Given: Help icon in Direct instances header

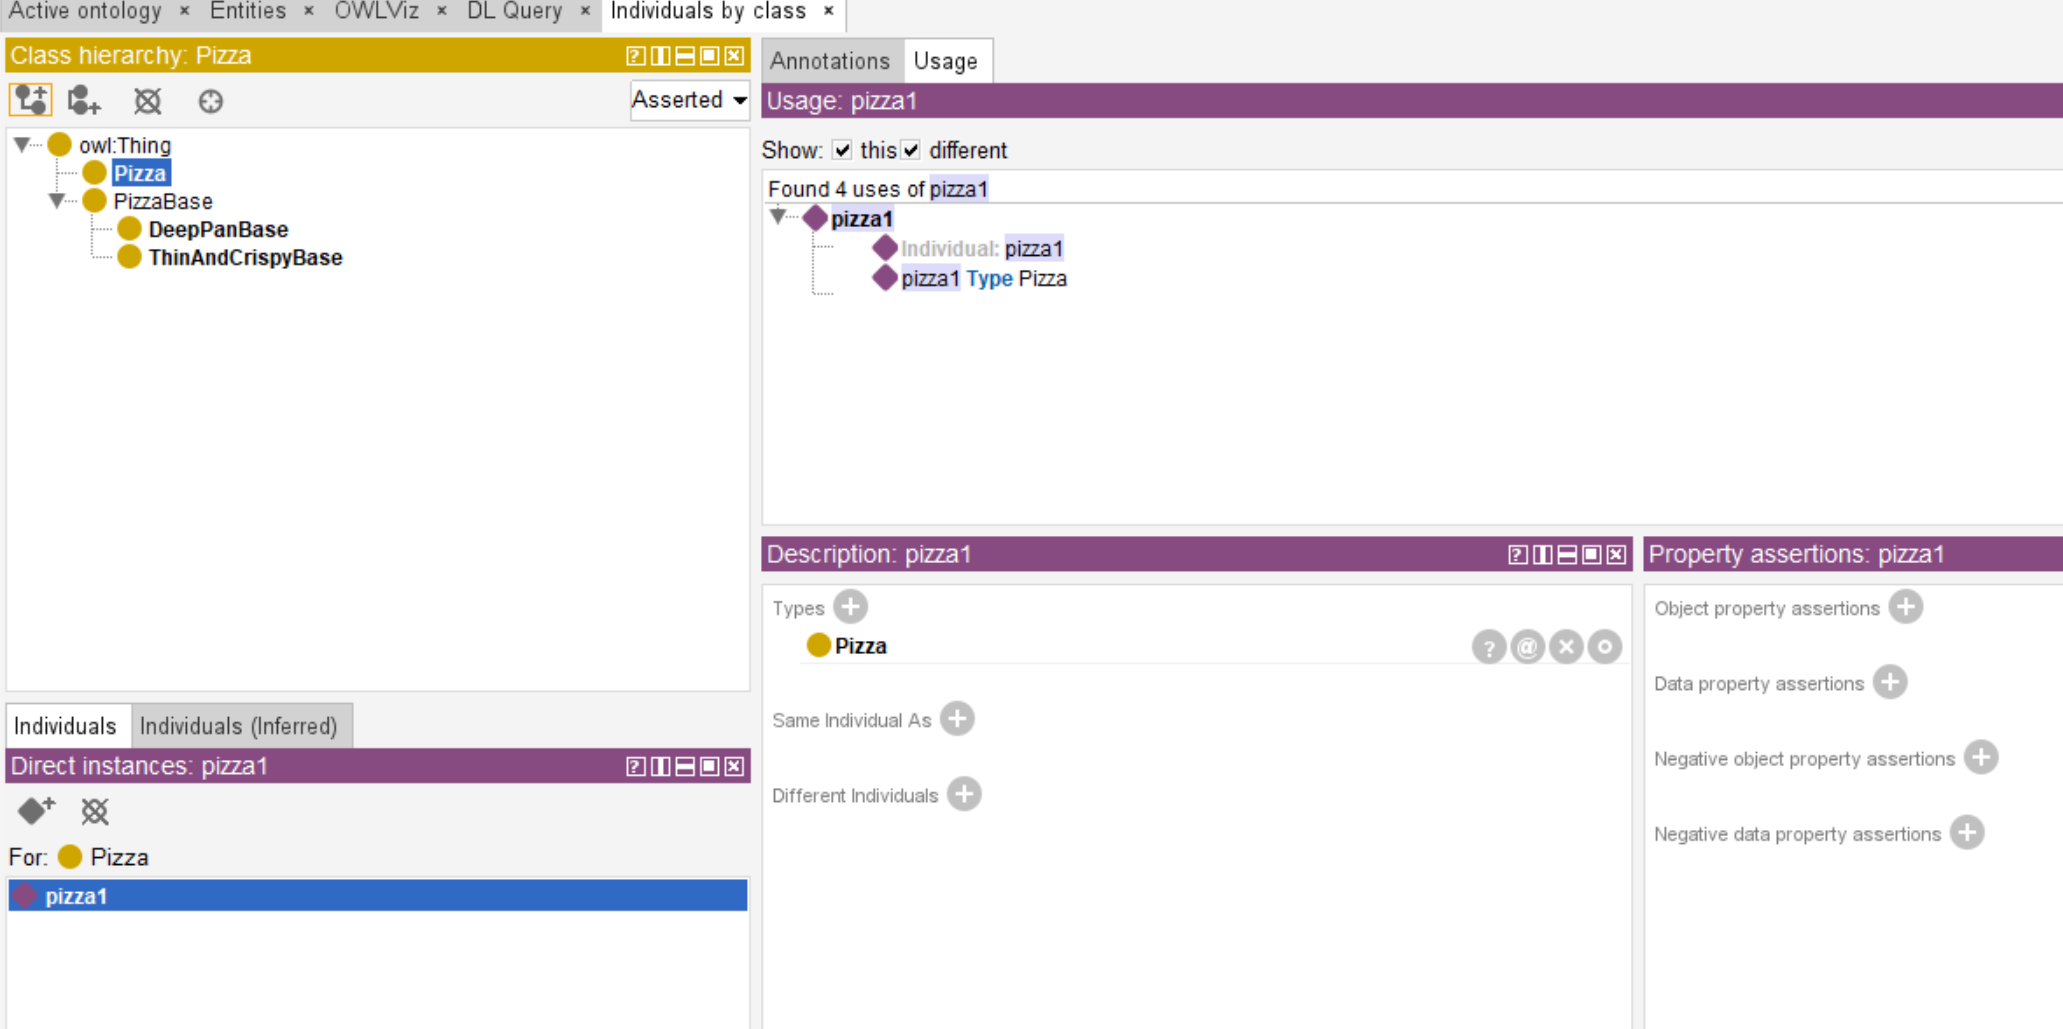Looking at the screenshot, I should pyautogui.click(x=635, y=766).
